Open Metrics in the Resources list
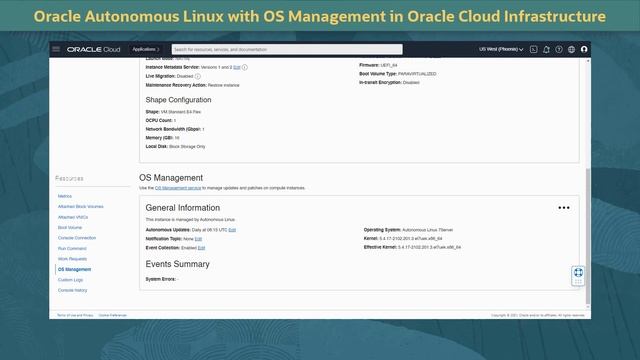640x360 pixels. click(x=64, y=196)
